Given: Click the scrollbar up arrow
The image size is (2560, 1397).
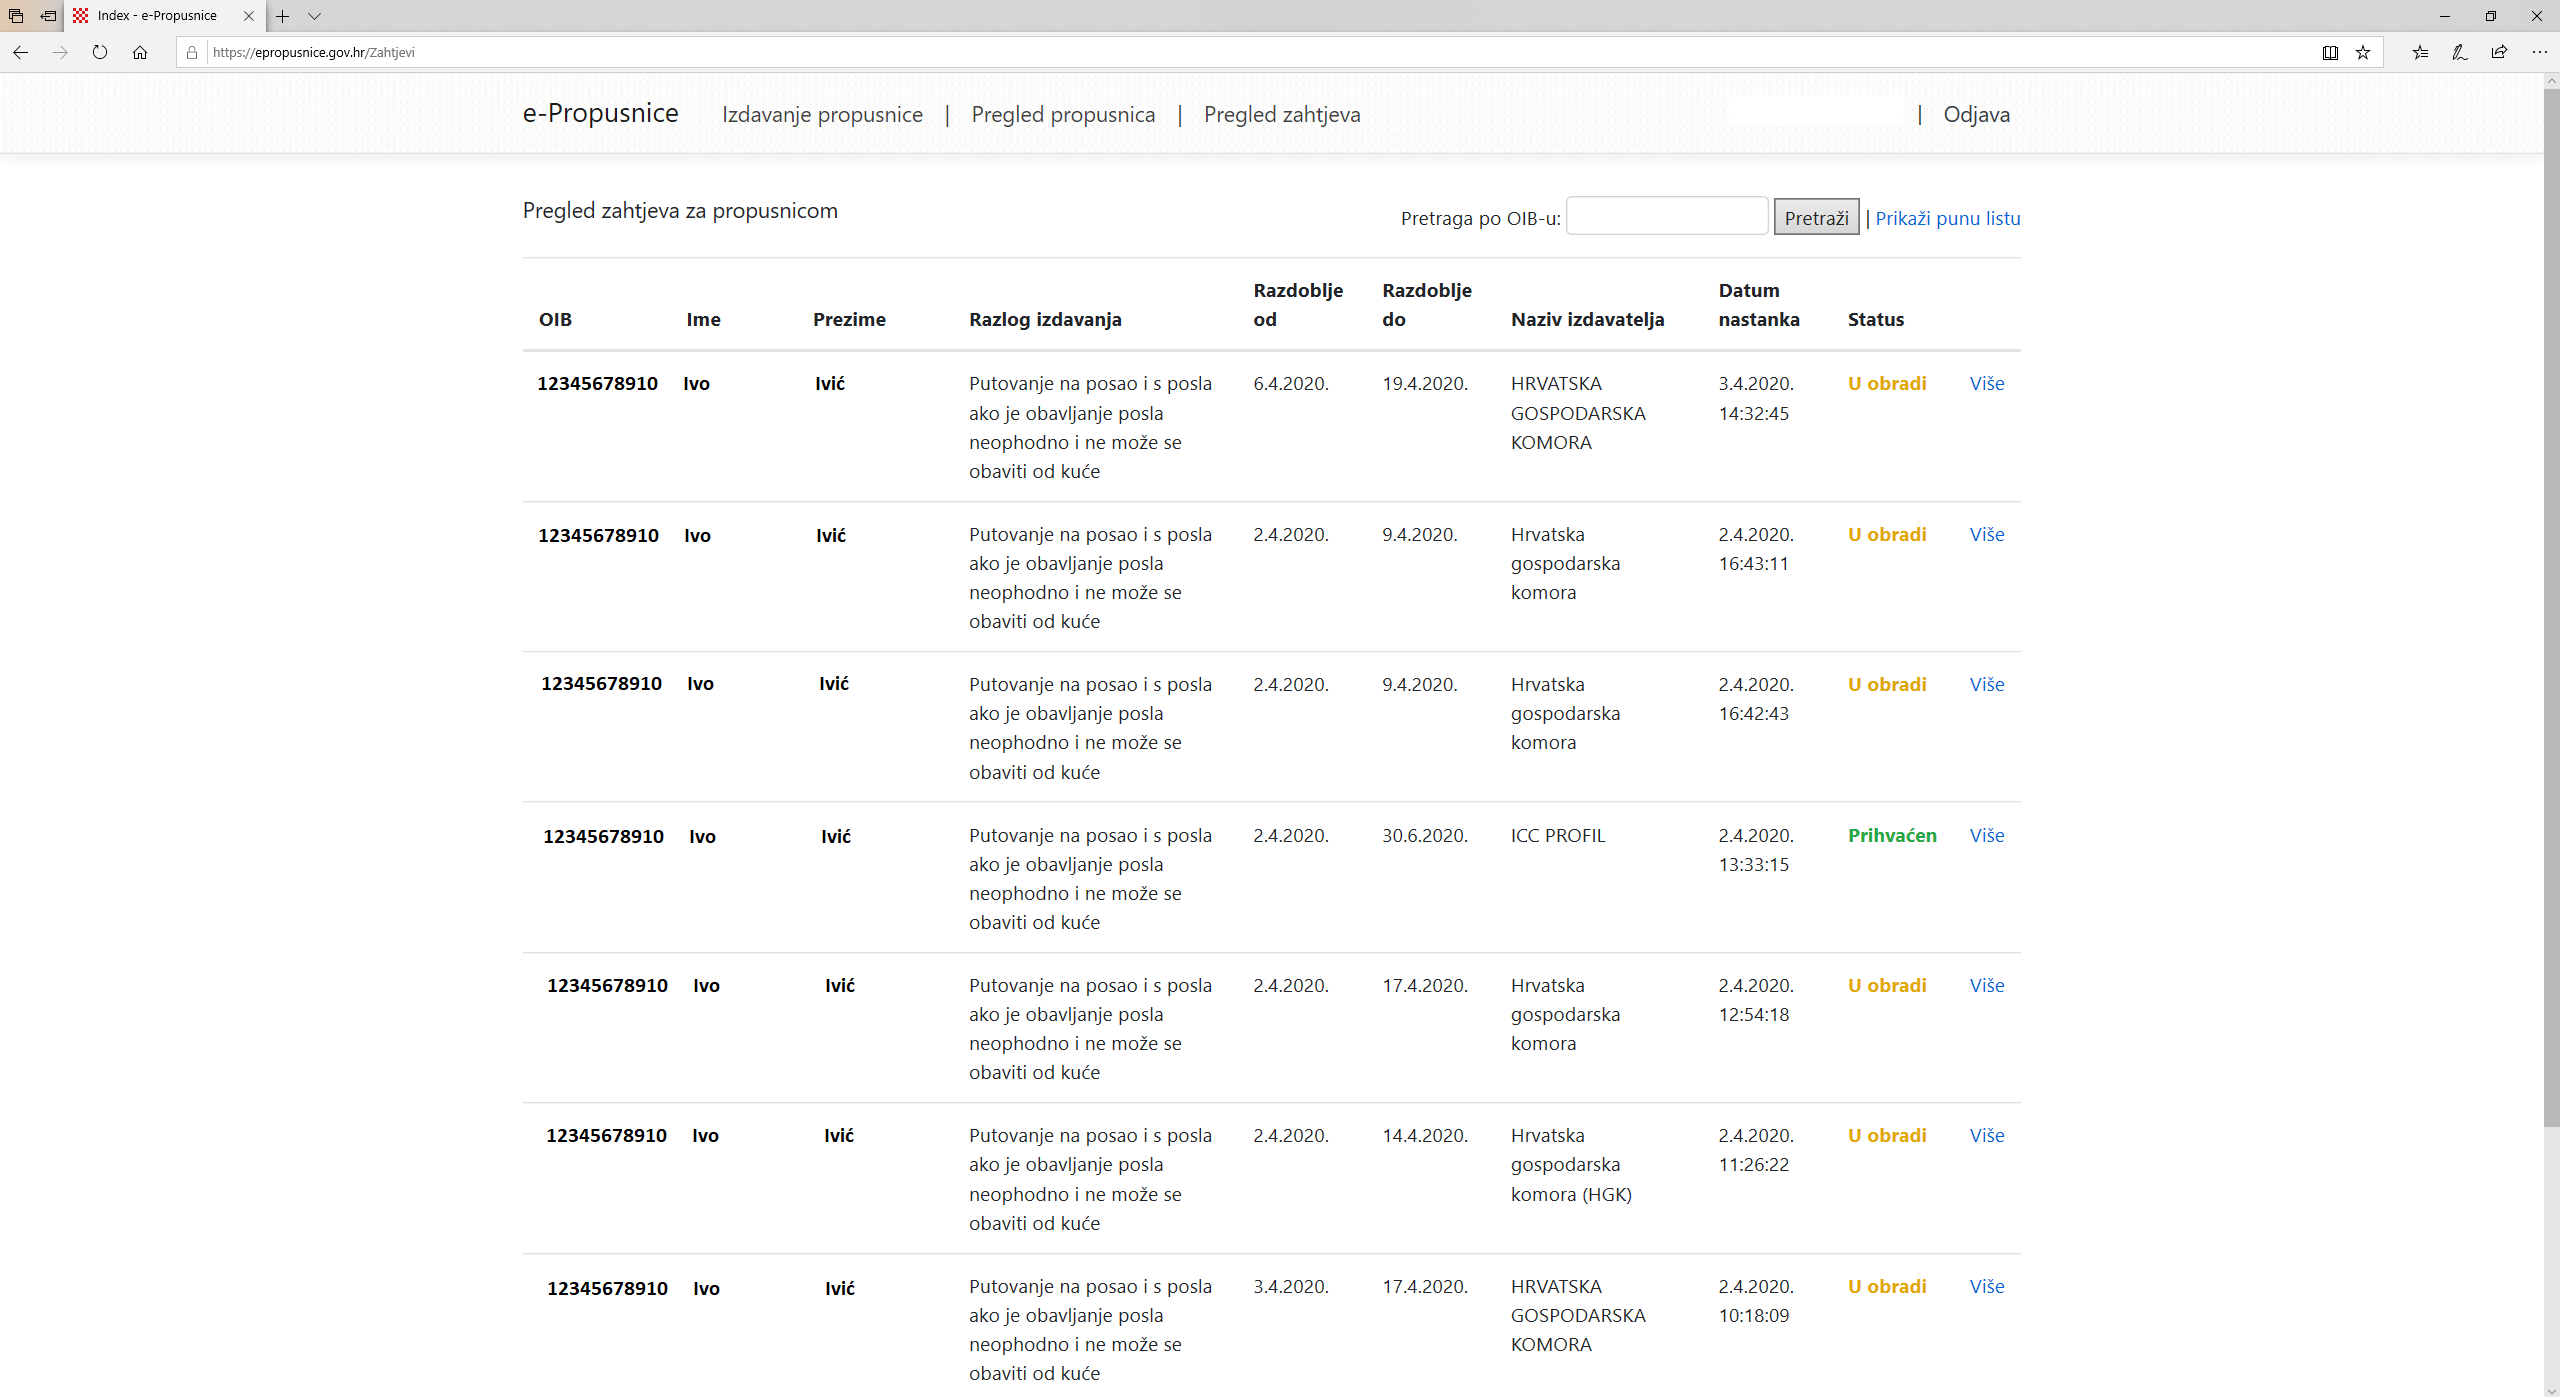Looking at the screenshot, I should 2551,80.
